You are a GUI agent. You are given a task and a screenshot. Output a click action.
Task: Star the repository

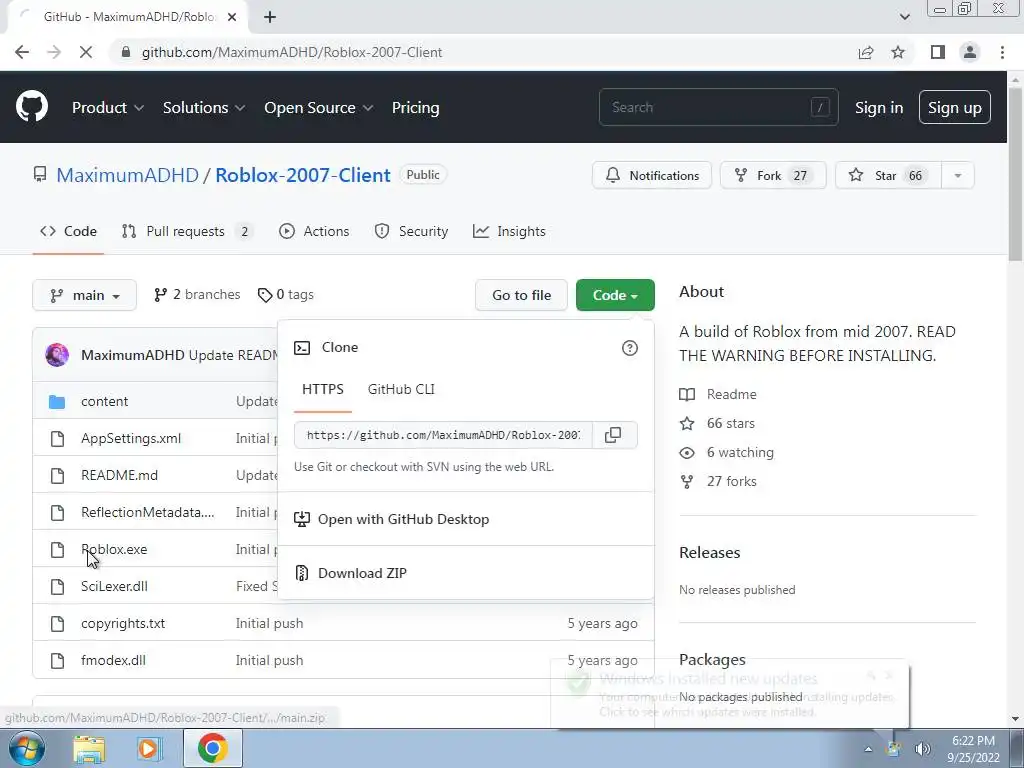click(888, 176)
